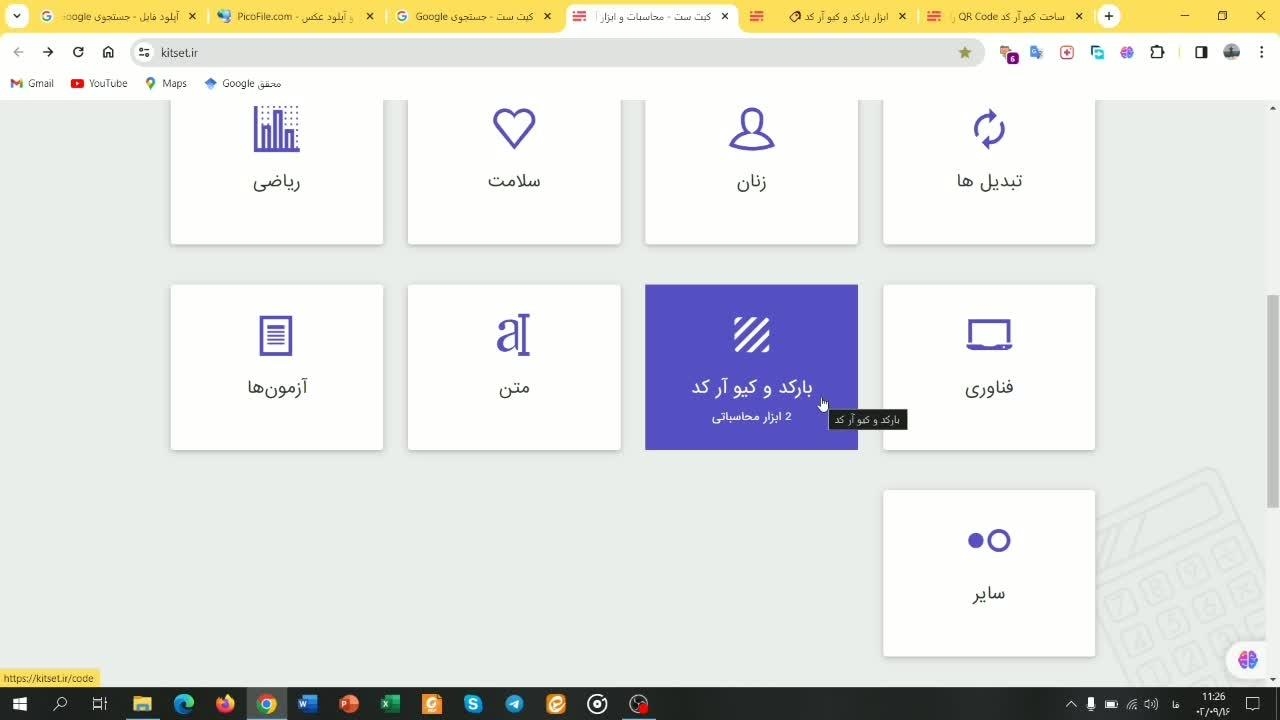Open the تبدیل ها conversion arrows icon
The width and height of the screenshot is (1280, 720).
tap(988, 130)
